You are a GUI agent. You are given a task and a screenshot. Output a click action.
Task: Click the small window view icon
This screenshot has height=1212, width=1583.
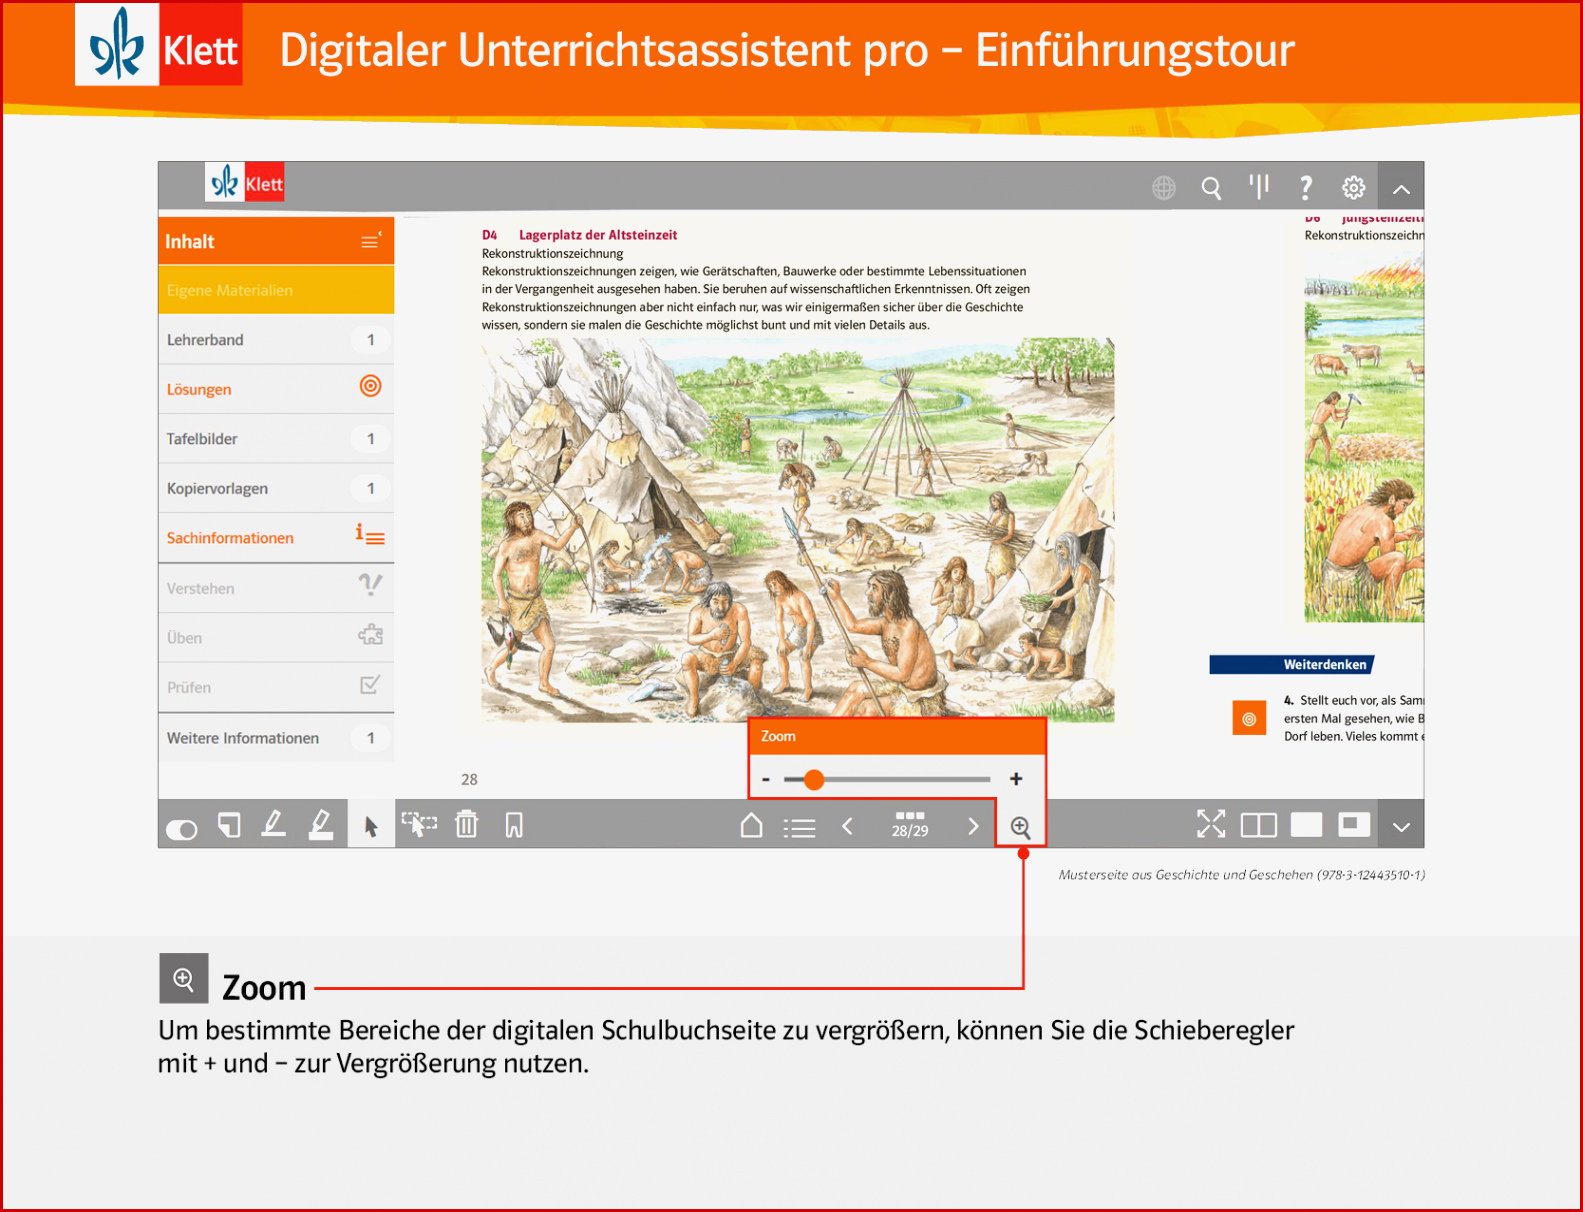pyautogui.click(x=1354, y=825)
